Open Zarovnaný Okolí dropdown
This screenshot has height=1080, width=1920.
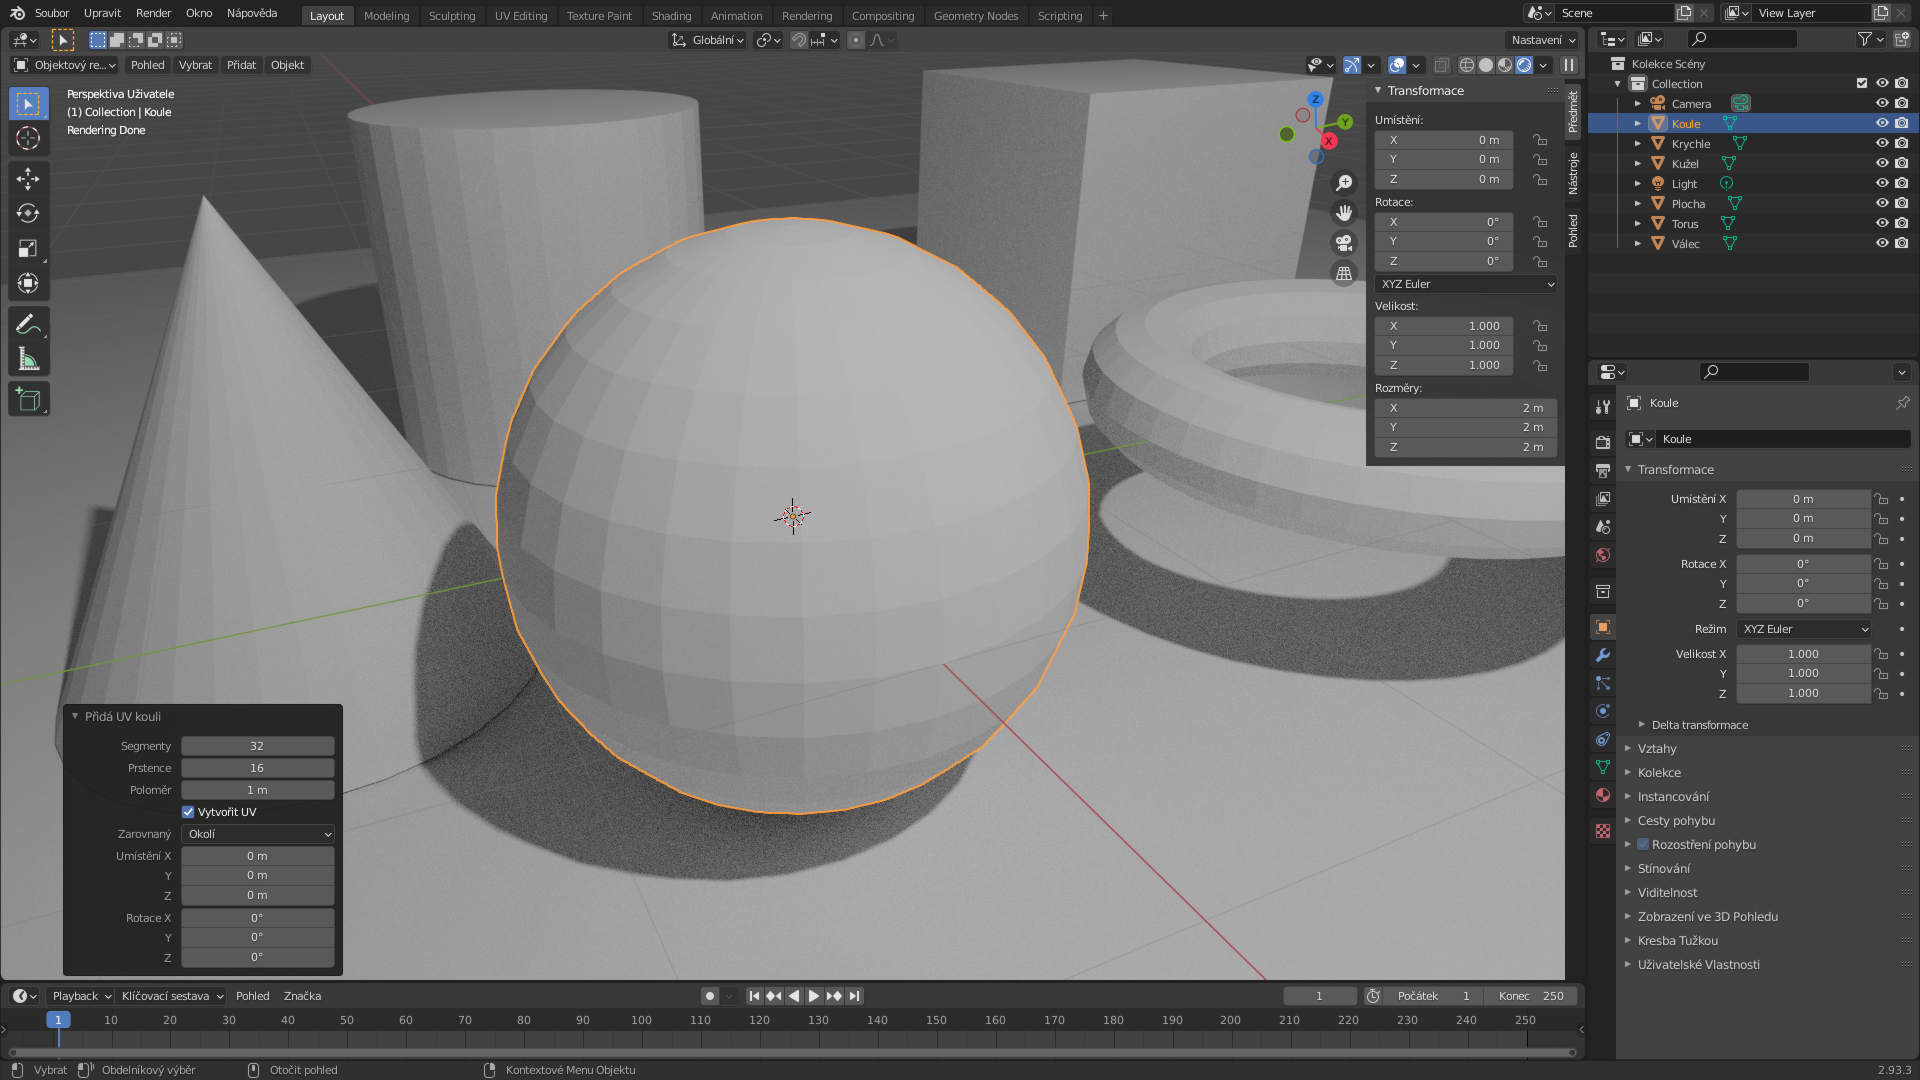coord(258,834)
